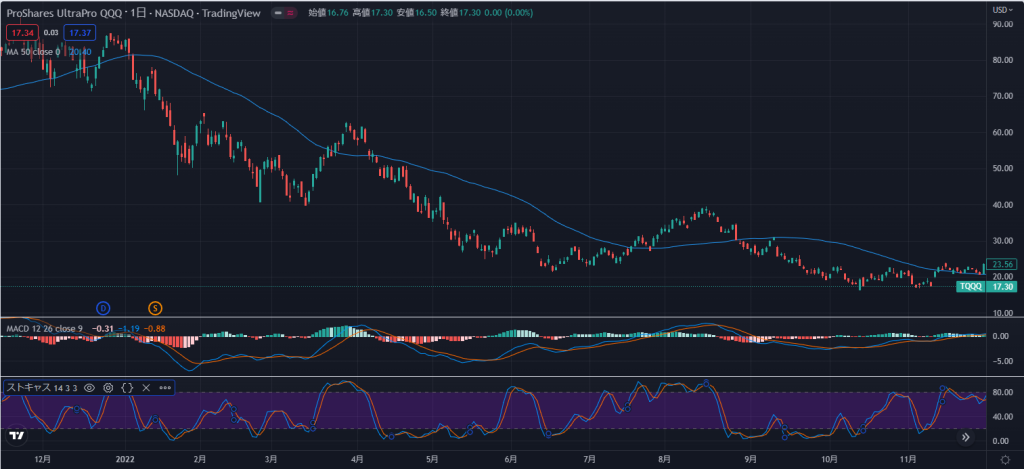Click the 高値 17.30 high value
This screenshot has height=469, width=1024.
pyautogui.click(x=373, y=12)
